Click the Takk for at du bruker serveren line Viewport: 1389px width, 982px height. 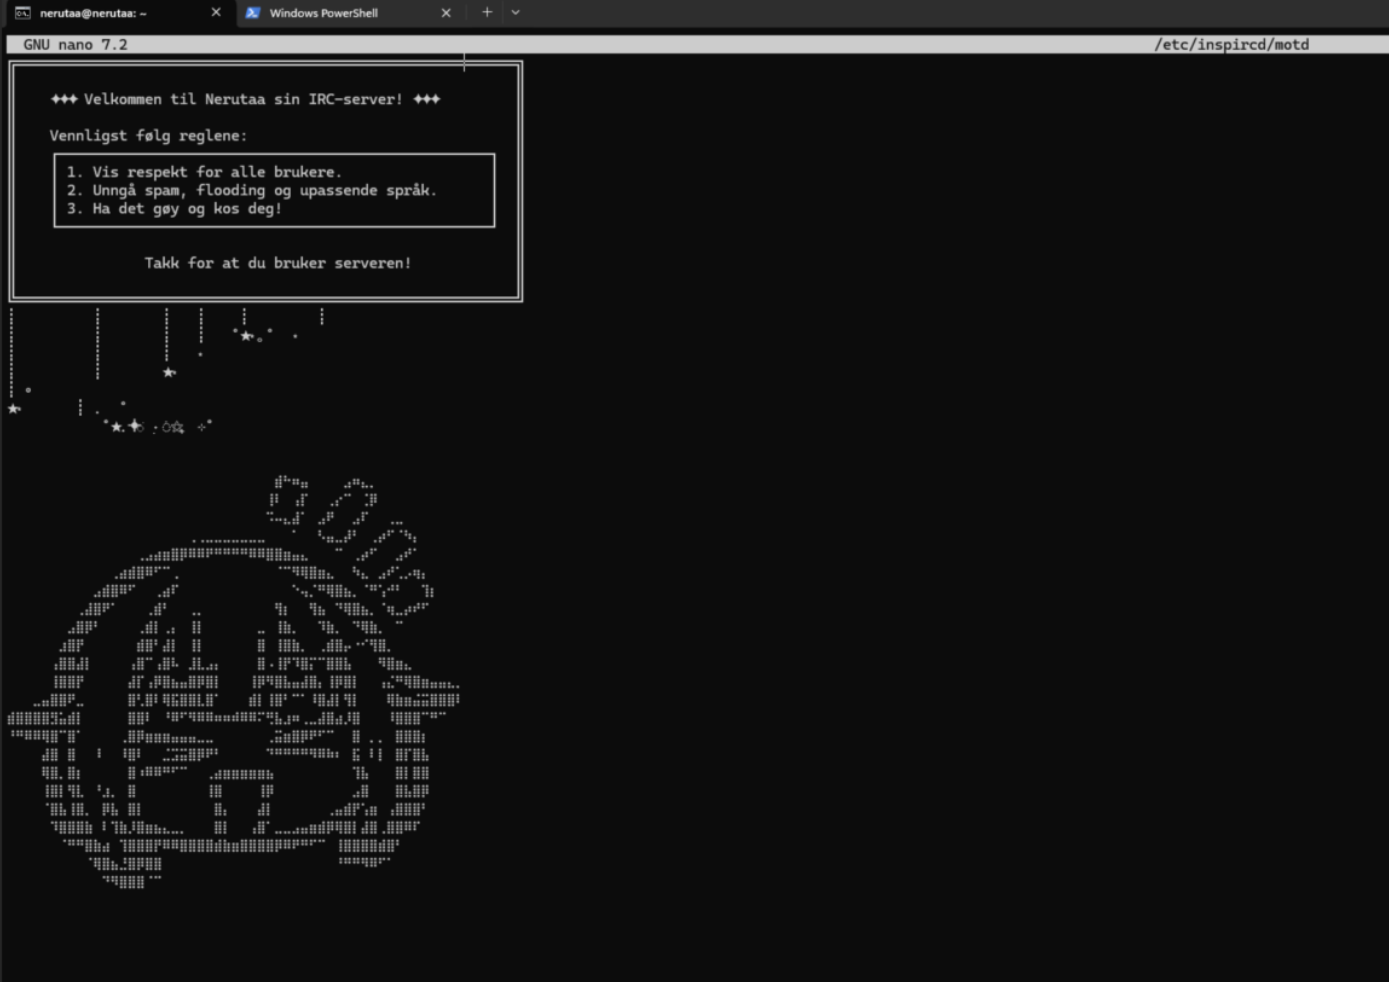[x=277, y=263]
